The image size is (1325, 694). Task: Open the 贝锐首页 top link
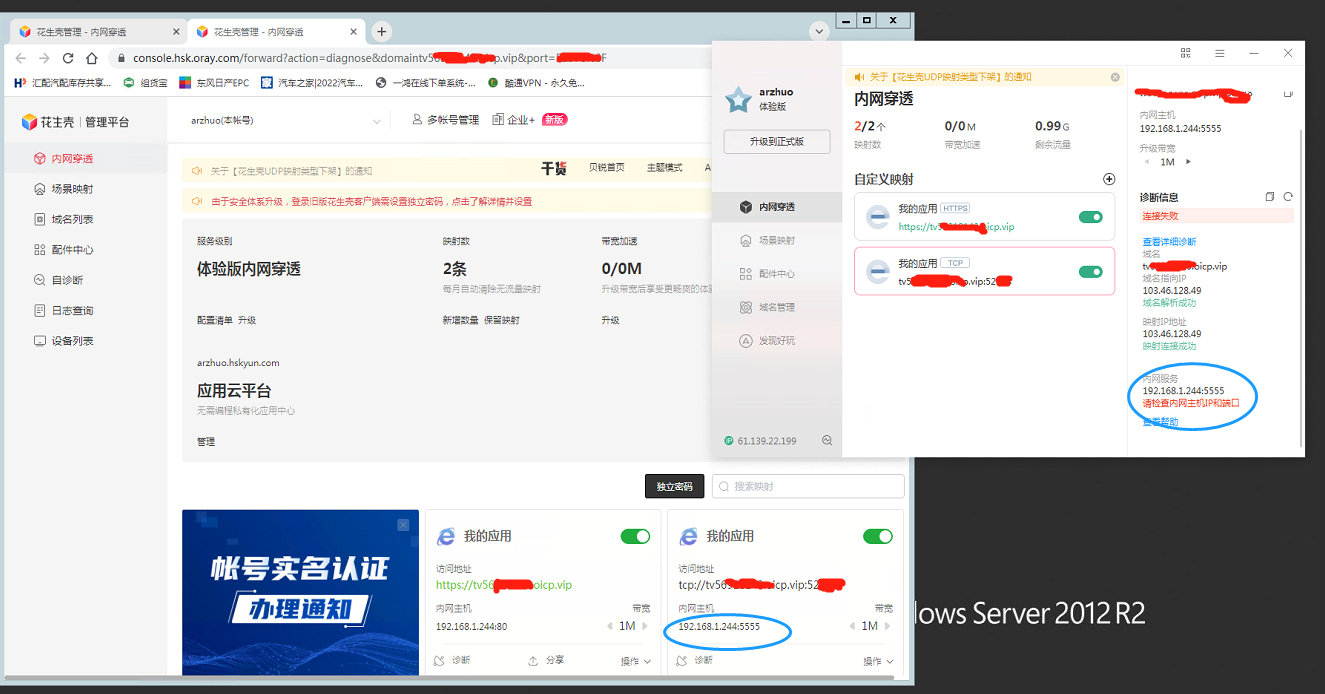tap(606, 167)
